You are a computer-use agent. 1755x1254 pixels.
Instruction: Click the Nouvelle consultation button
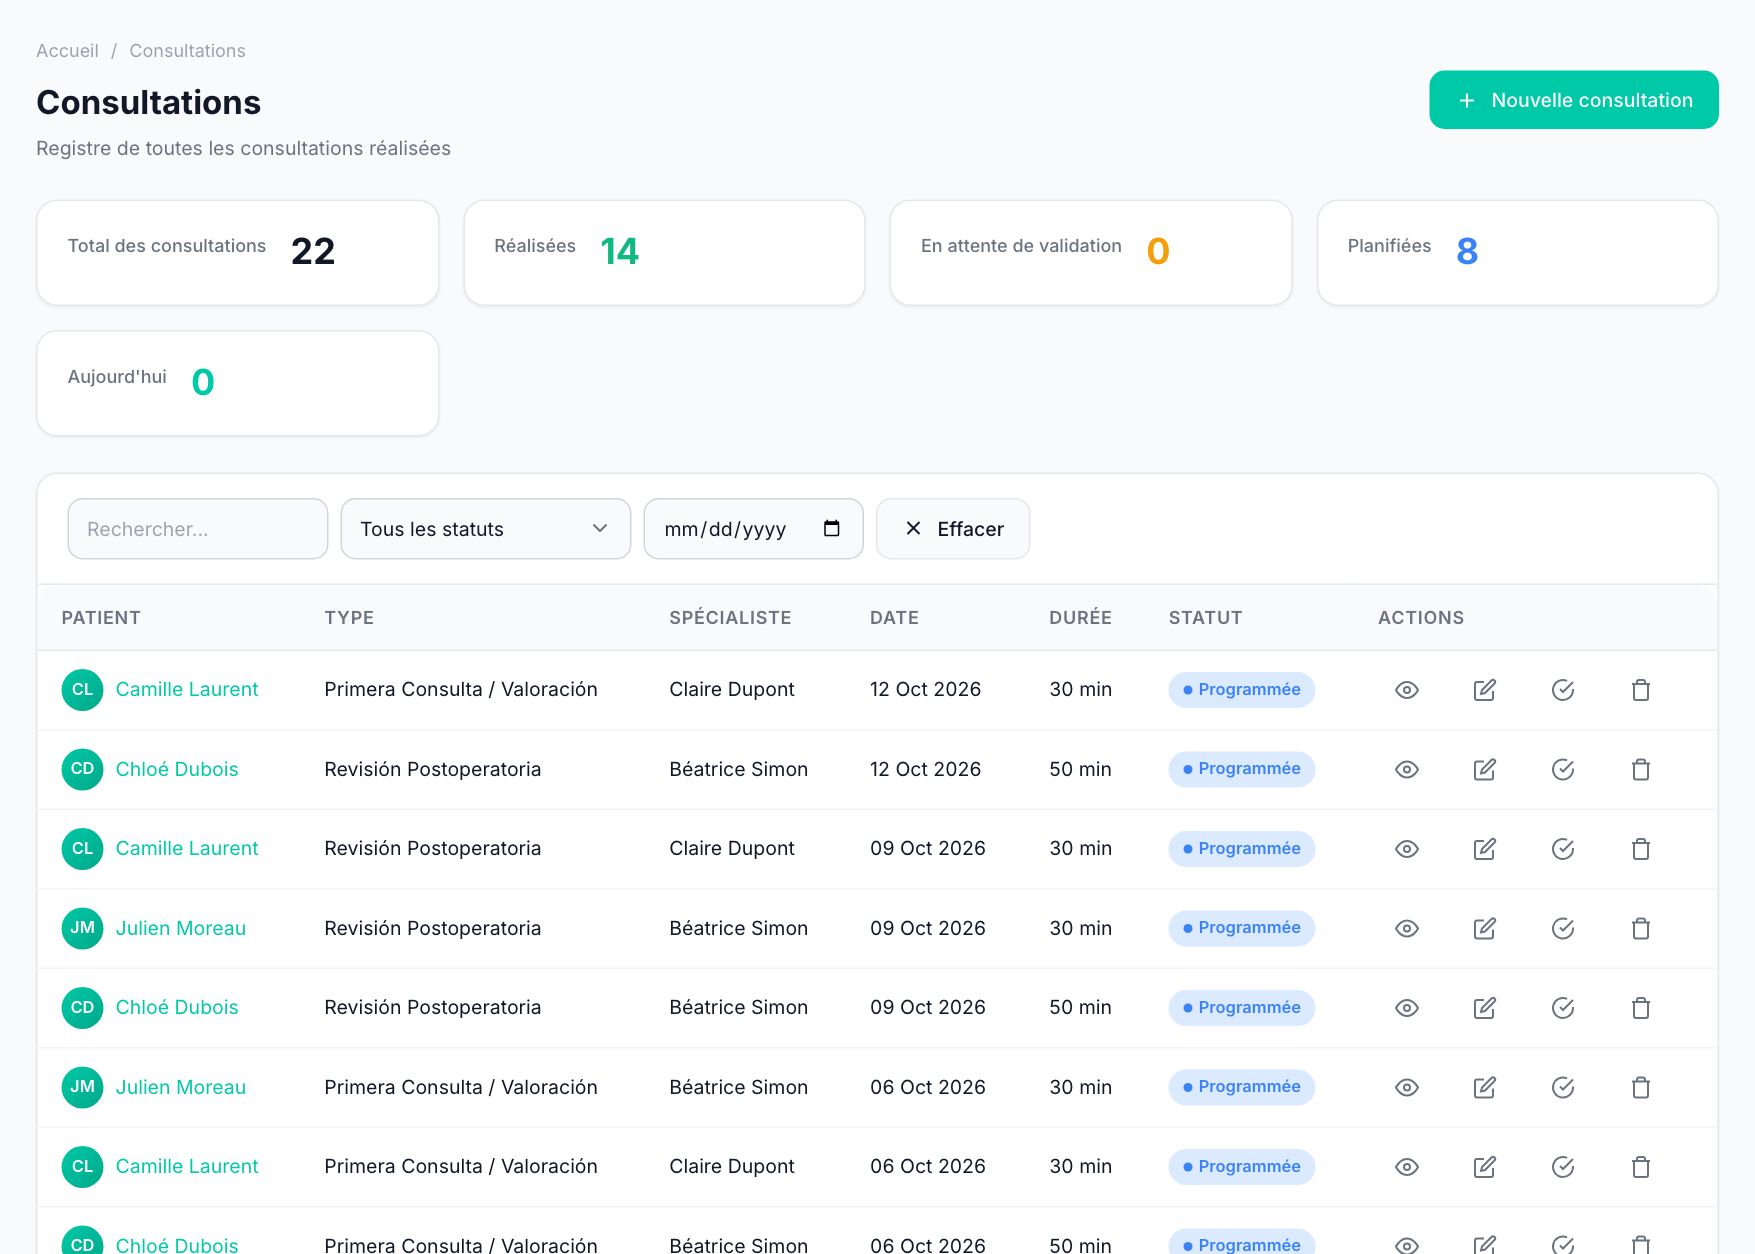(1573, 100)
